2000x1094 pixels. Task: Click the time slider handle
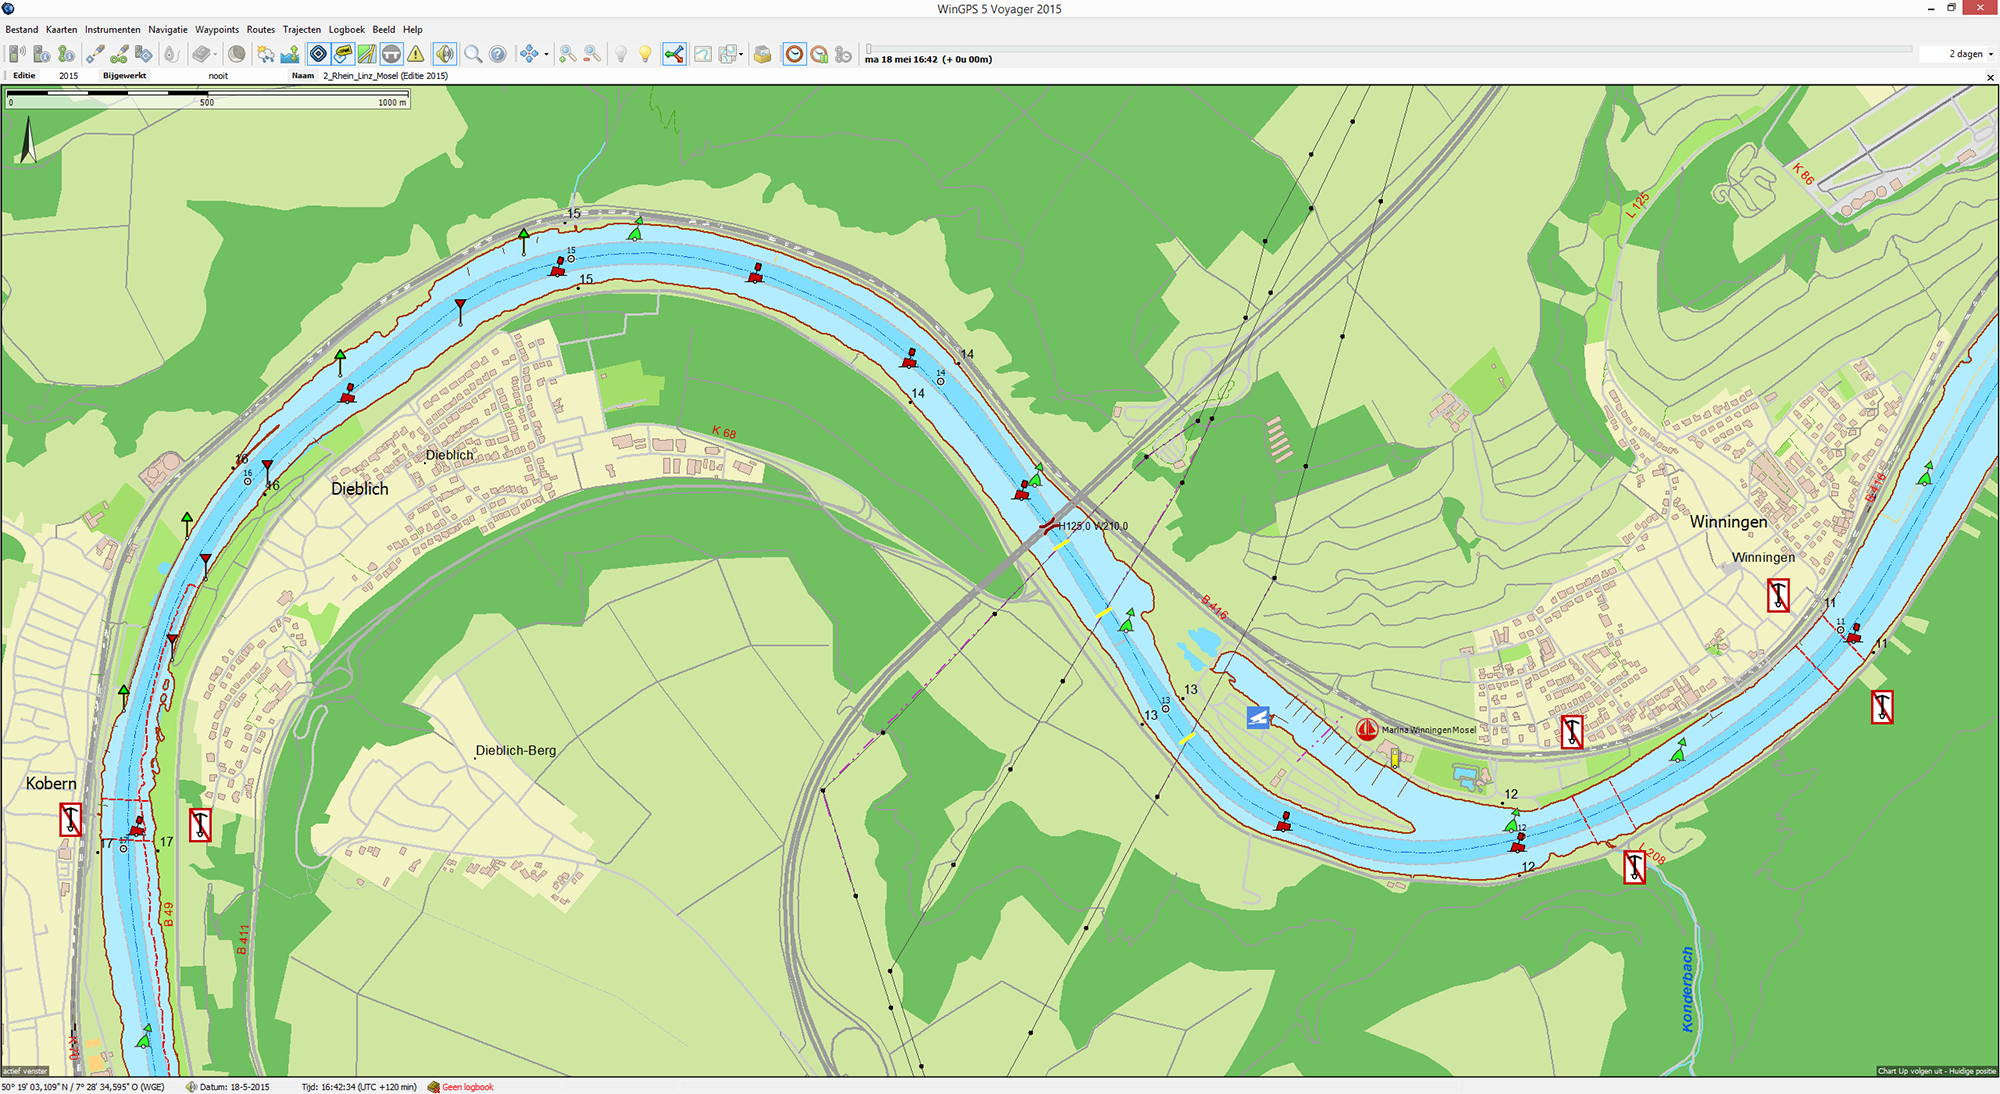868,48
